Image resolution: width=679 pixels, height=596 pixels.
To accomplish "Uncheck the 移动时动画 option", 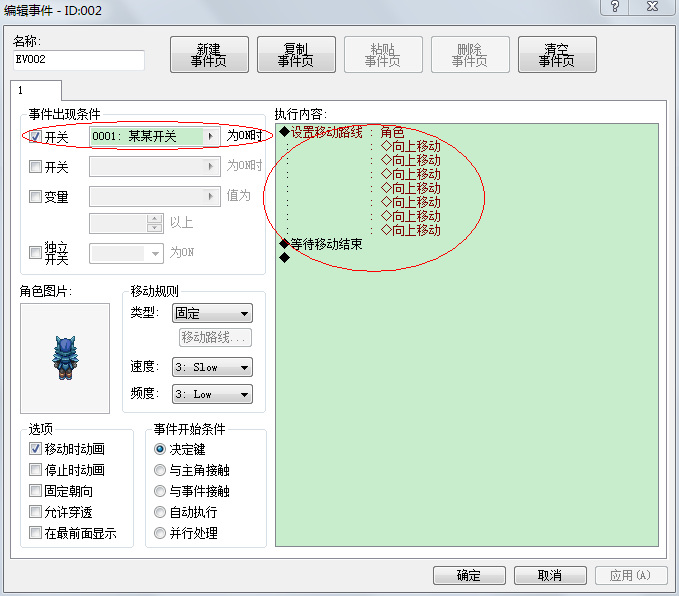I will point(35,448).
